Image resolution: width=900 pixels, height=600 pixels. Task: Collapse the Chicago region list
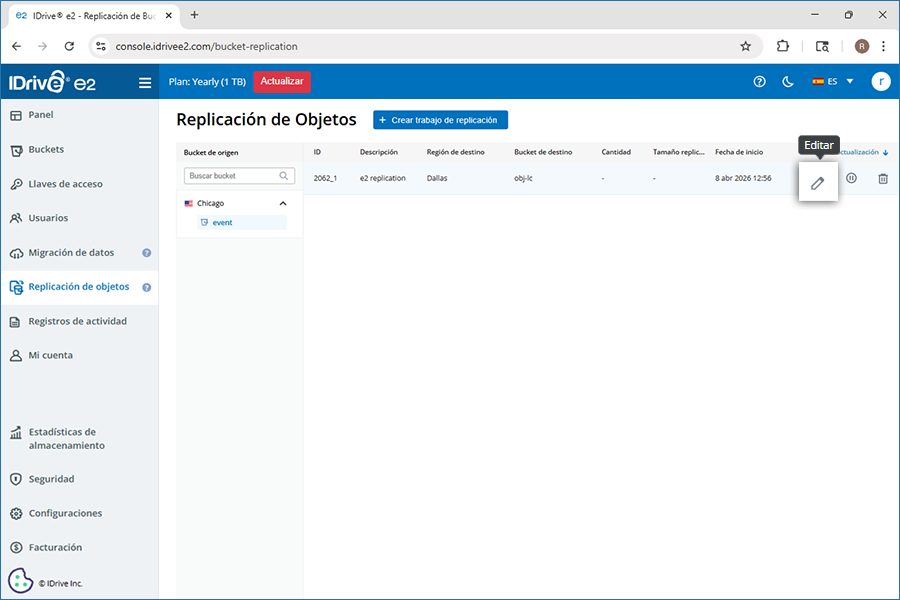(283, 203)
